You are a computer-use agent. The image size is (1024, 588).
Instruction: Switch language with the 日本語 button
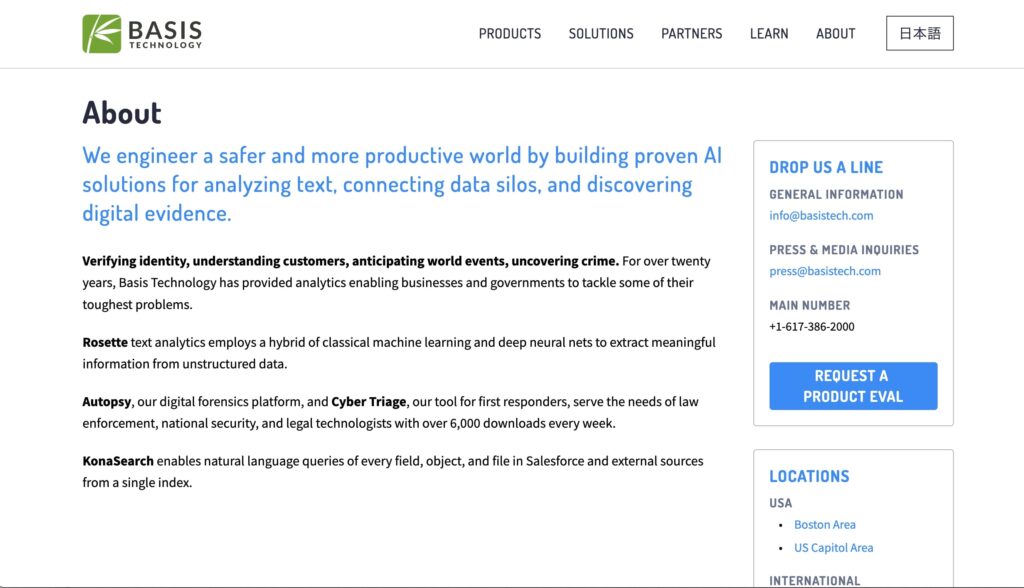(919, 33)
